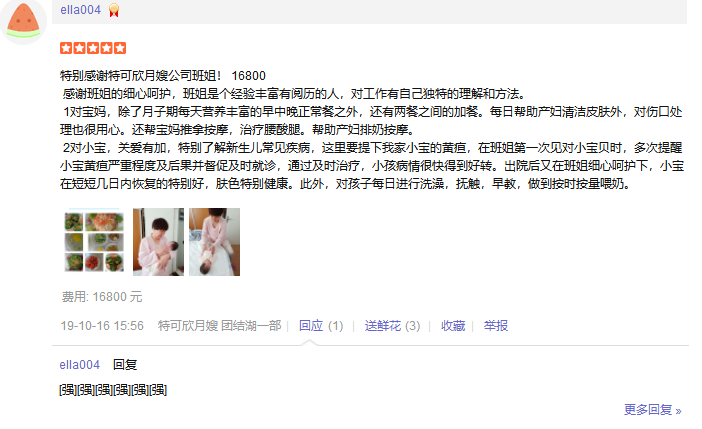Click the third orange rating star
This screenshot has height=429, width=702.
coord(93,48)
